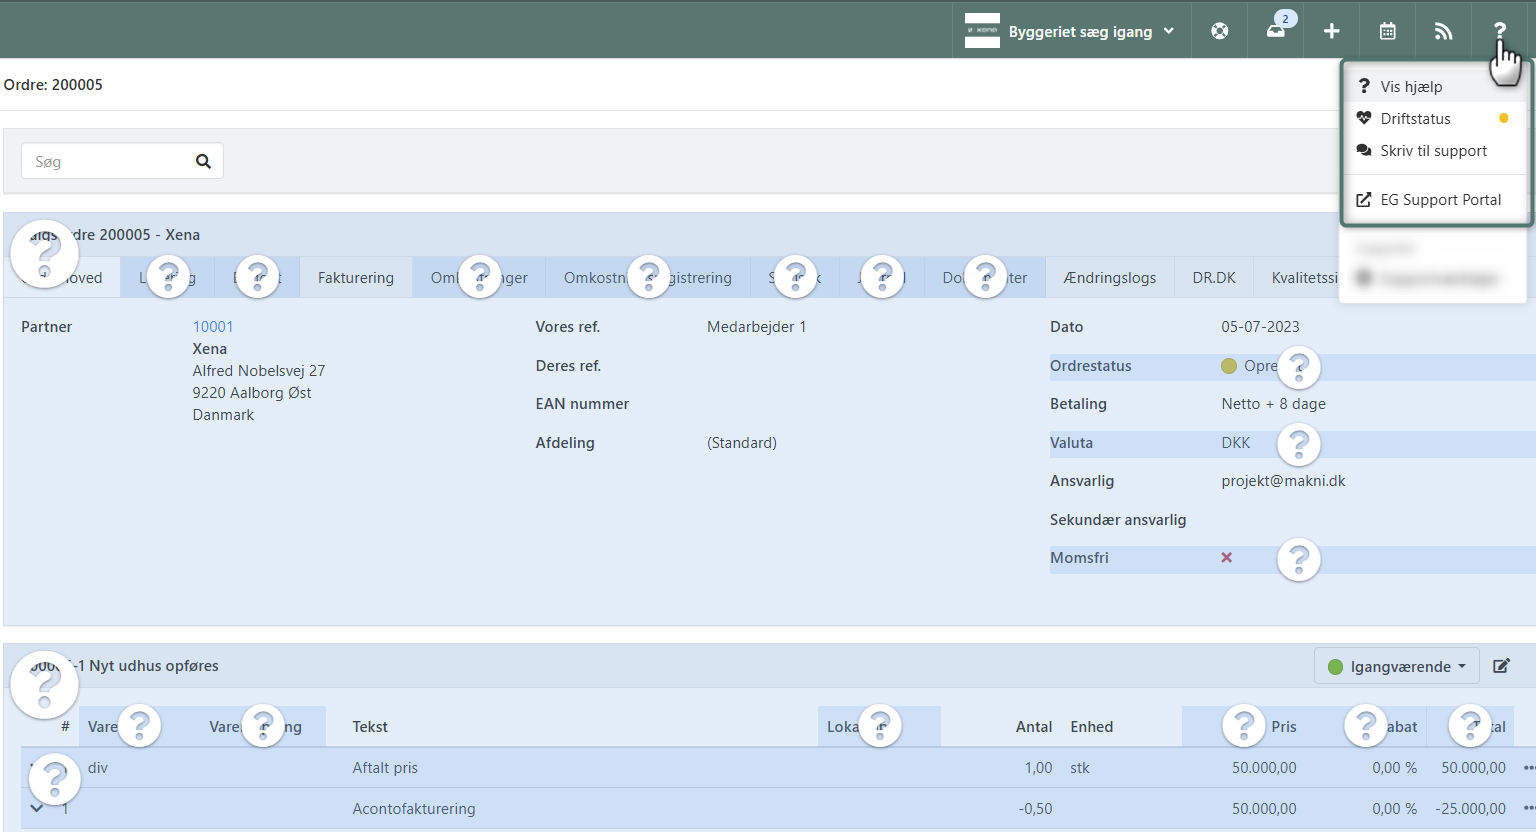Click the question mark help menu icon
1536x832 pixels.
tap(1499, 31)
